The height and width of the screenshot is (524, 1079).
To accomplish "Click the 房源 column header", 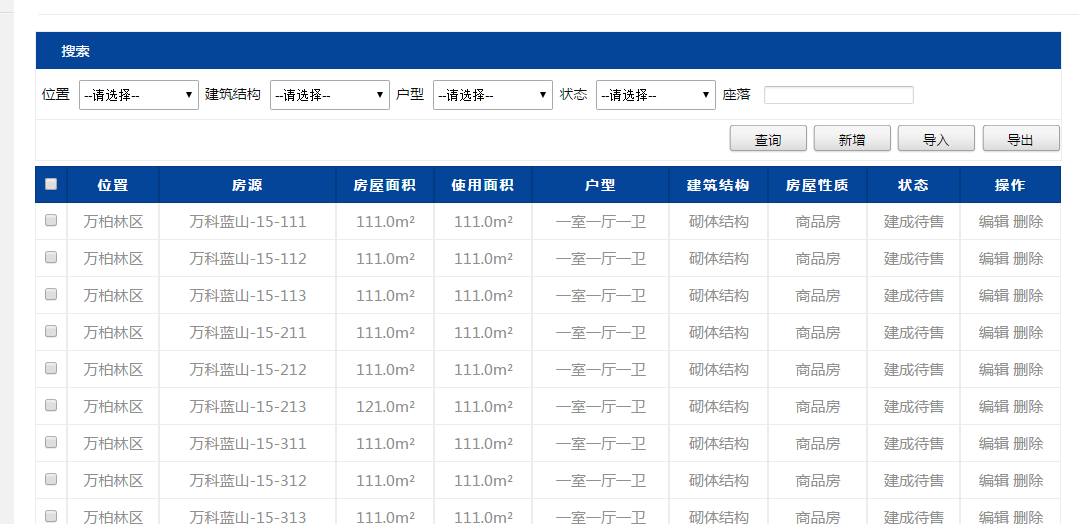I will 248,185.
